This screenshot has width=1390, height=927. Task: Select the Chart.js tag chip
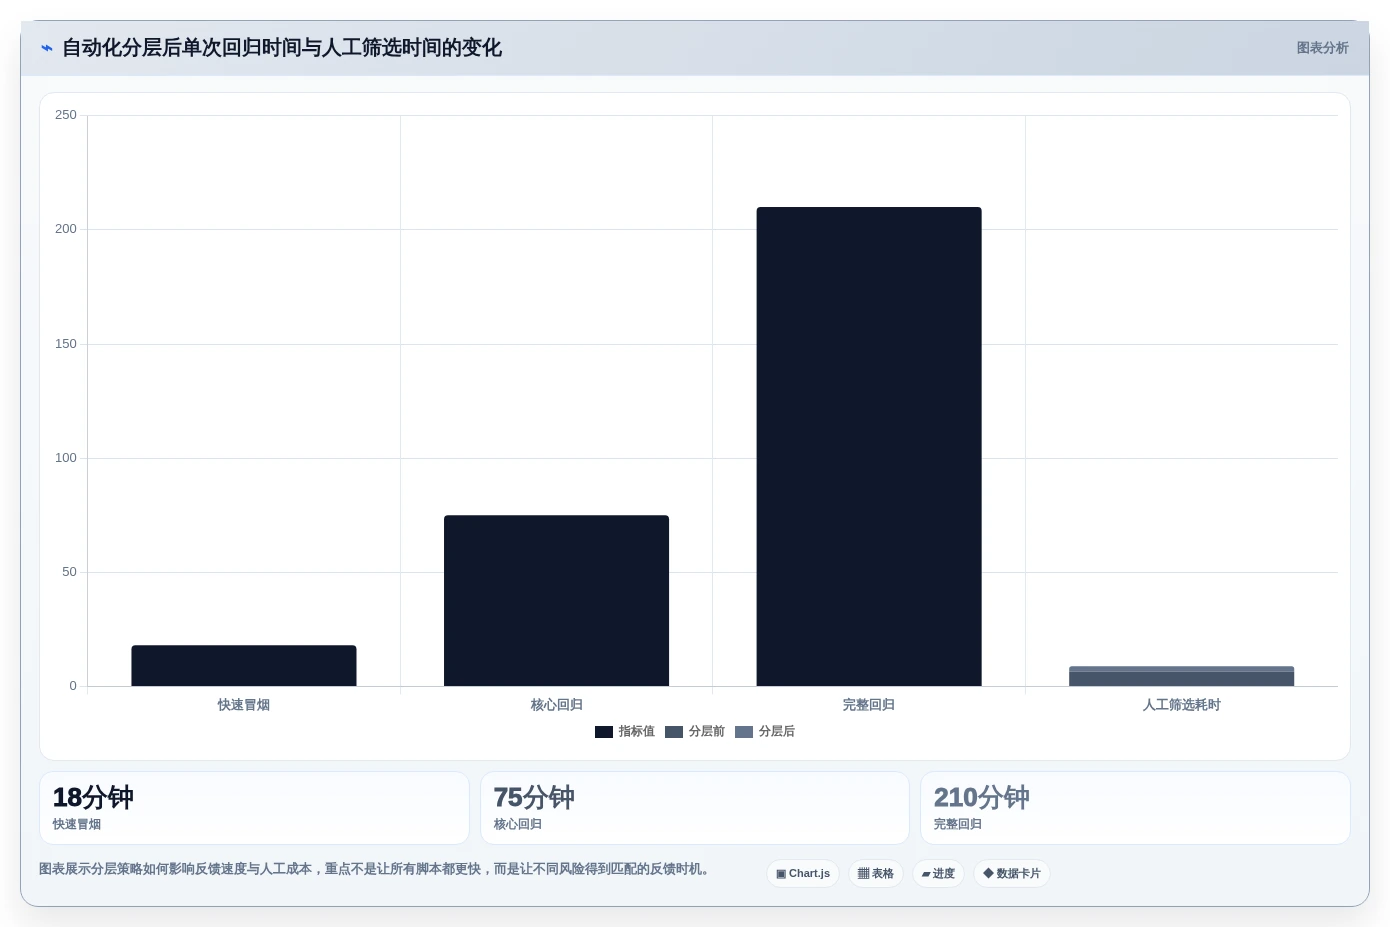click(x=803, y=874)
